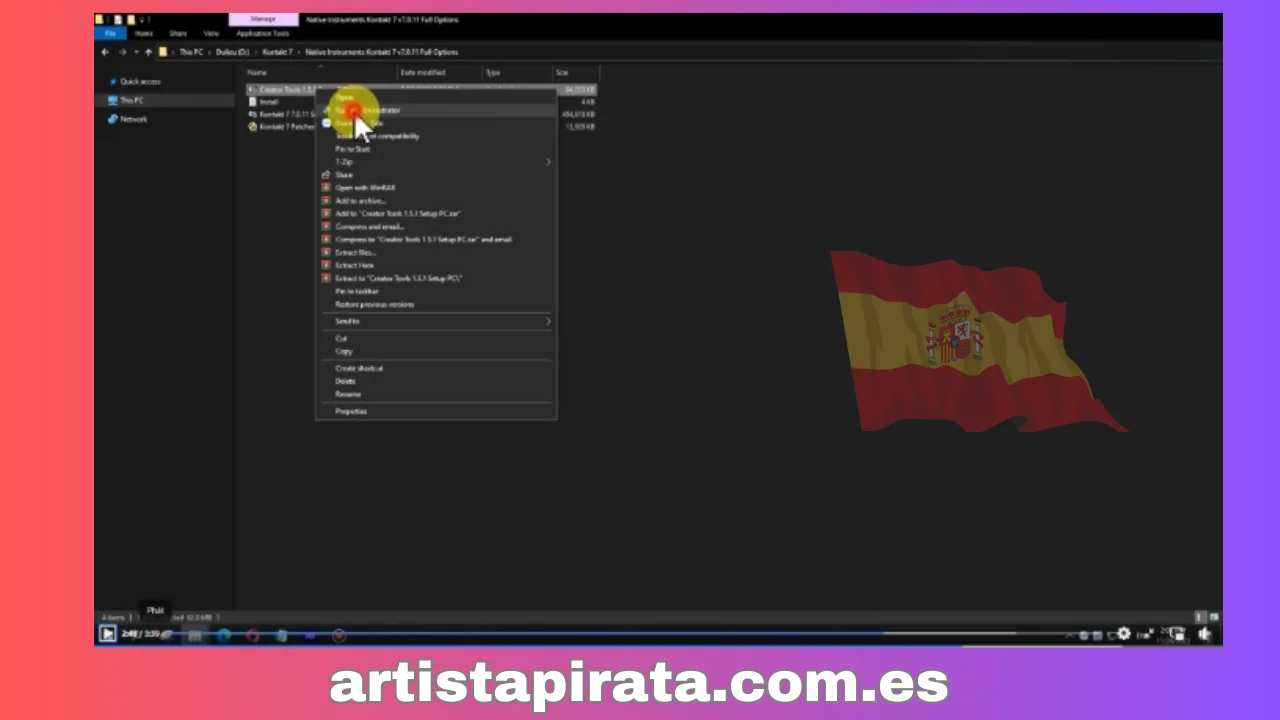Expand the Send to submenu
1280x720 pixels.
pos(436,322)
